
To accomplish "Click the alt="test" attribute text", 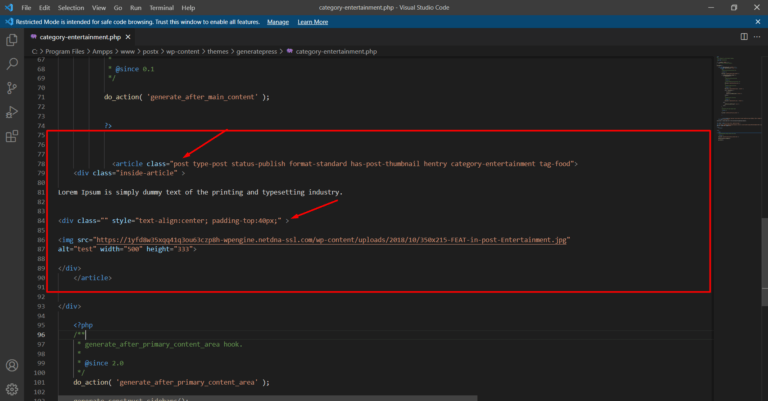I will pos(77,249).
